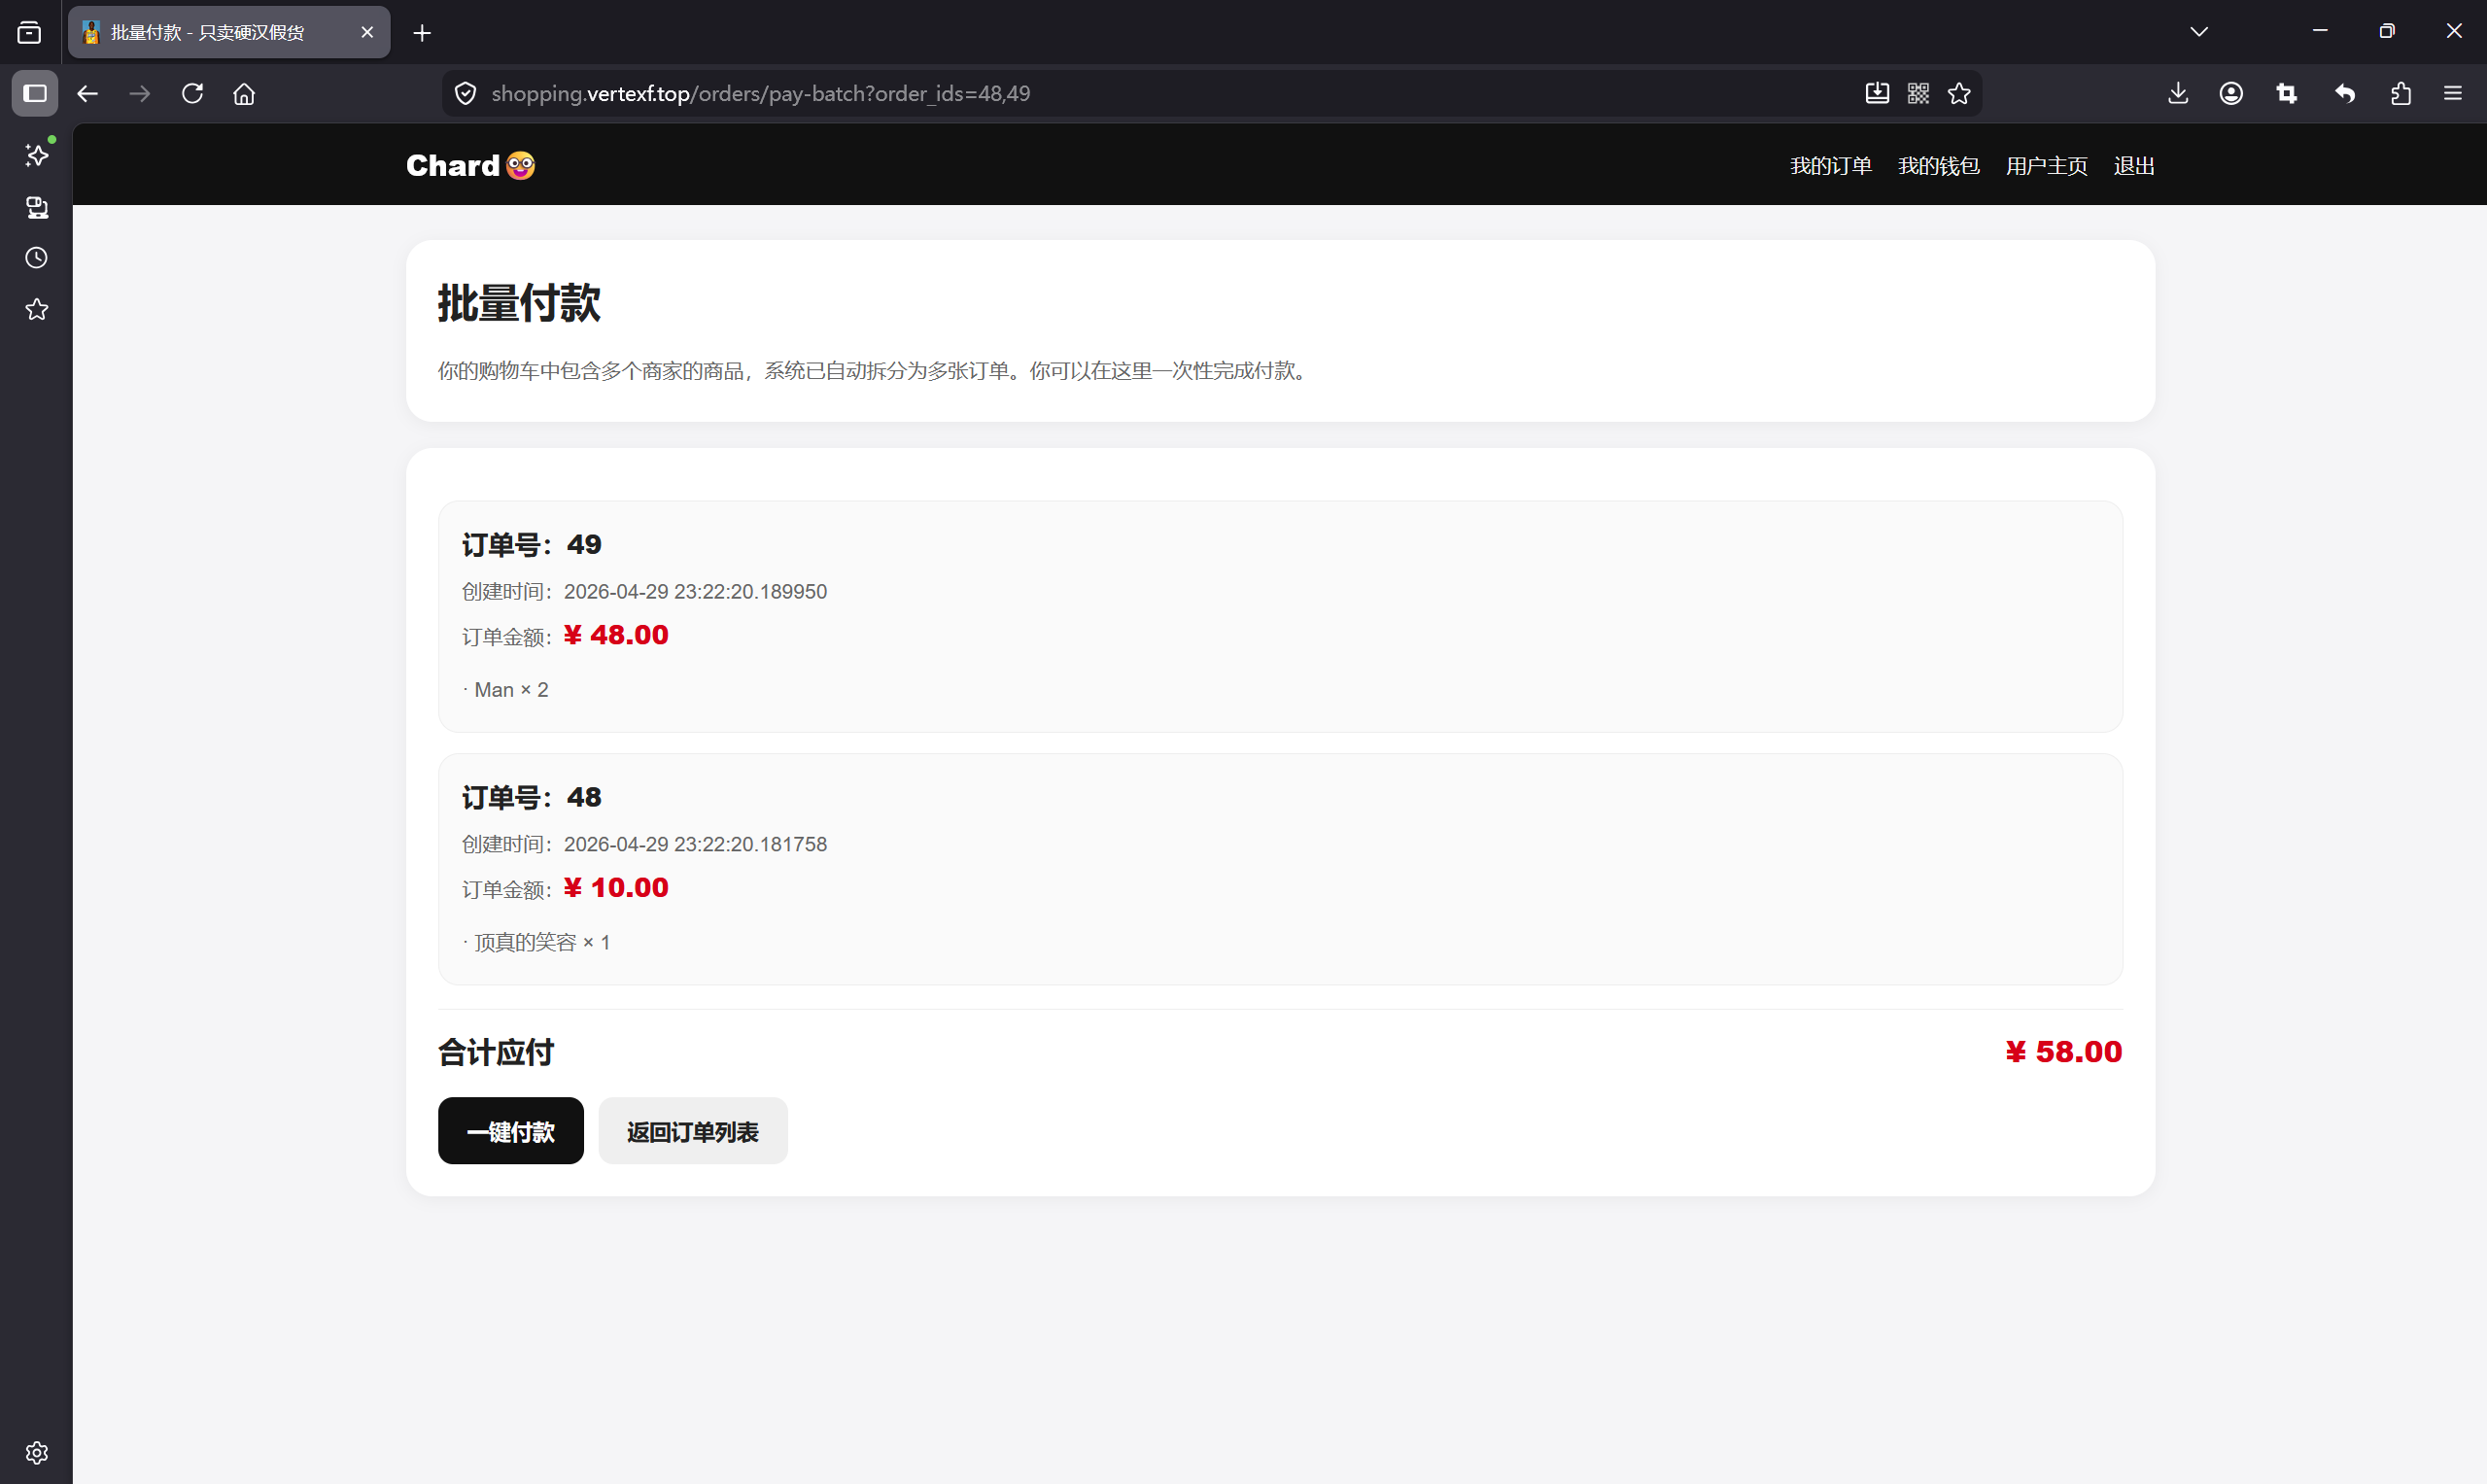Open the account profile icon
2487x1484 pixels.
pos(2231,93)
